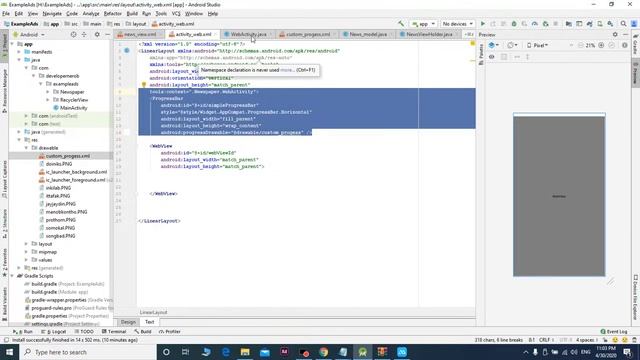Toggle the Project side tool window tab
This screenshot has height=360, width=640.
pos(4,47)
